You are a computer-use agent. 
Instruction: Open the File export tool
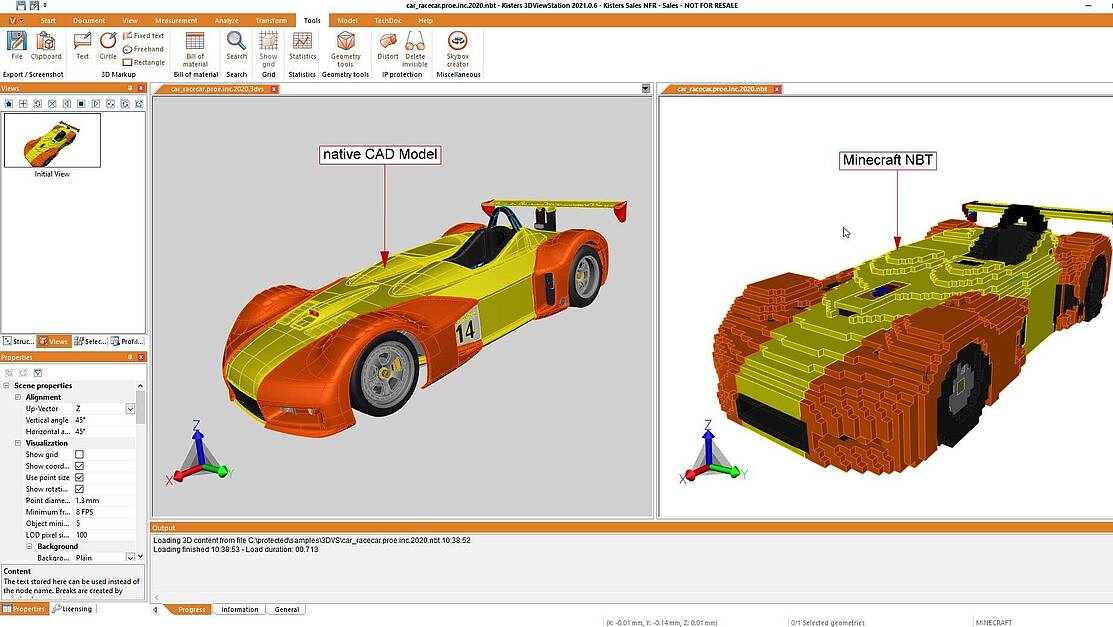coord(16,45)
